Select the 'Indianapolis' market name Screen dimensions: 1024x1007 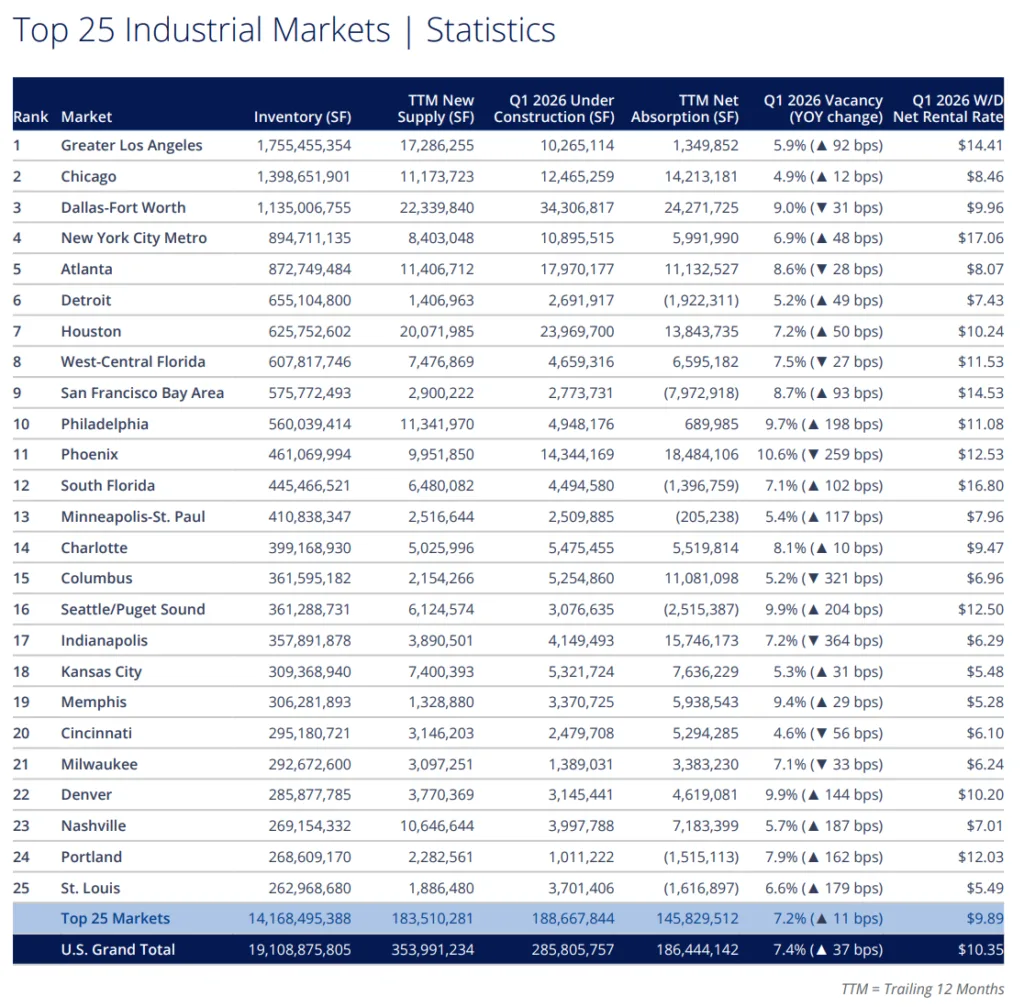pos(104,641)
